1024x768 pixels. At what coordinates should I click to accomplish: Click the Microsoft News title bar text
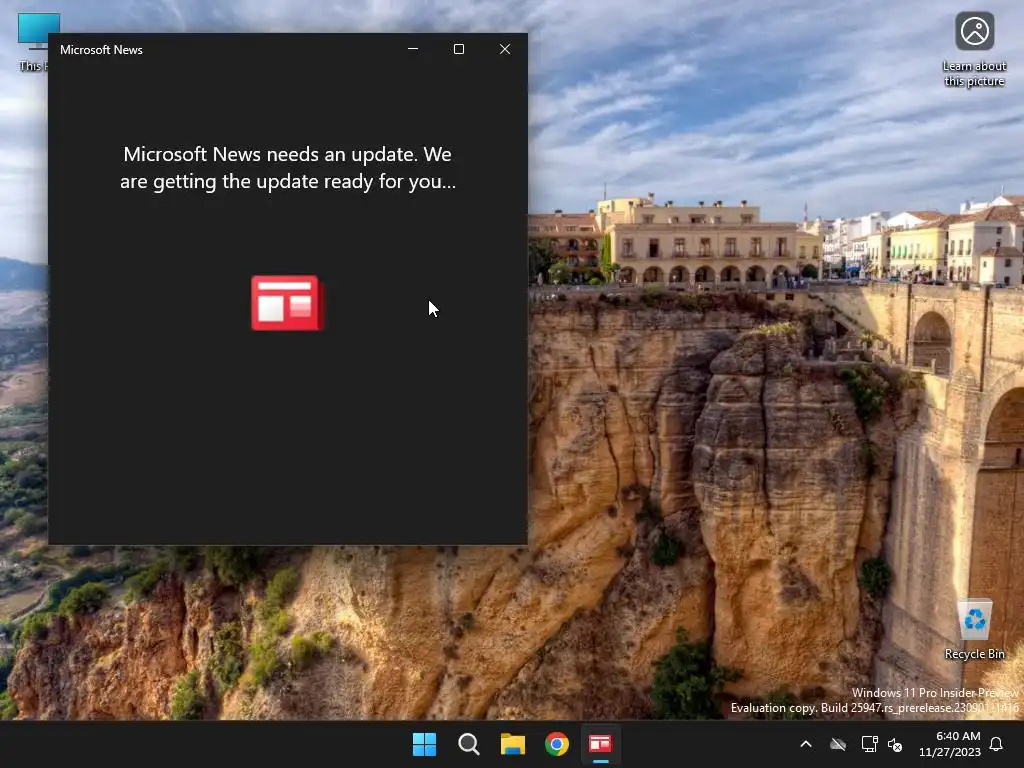point(101,50)
